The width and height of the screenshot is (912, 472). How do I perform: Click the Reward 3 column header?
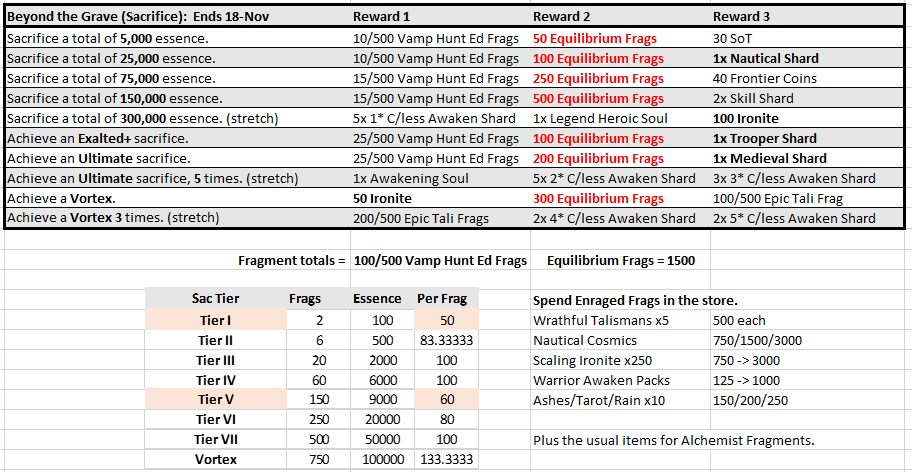click(x=808, y=17)
